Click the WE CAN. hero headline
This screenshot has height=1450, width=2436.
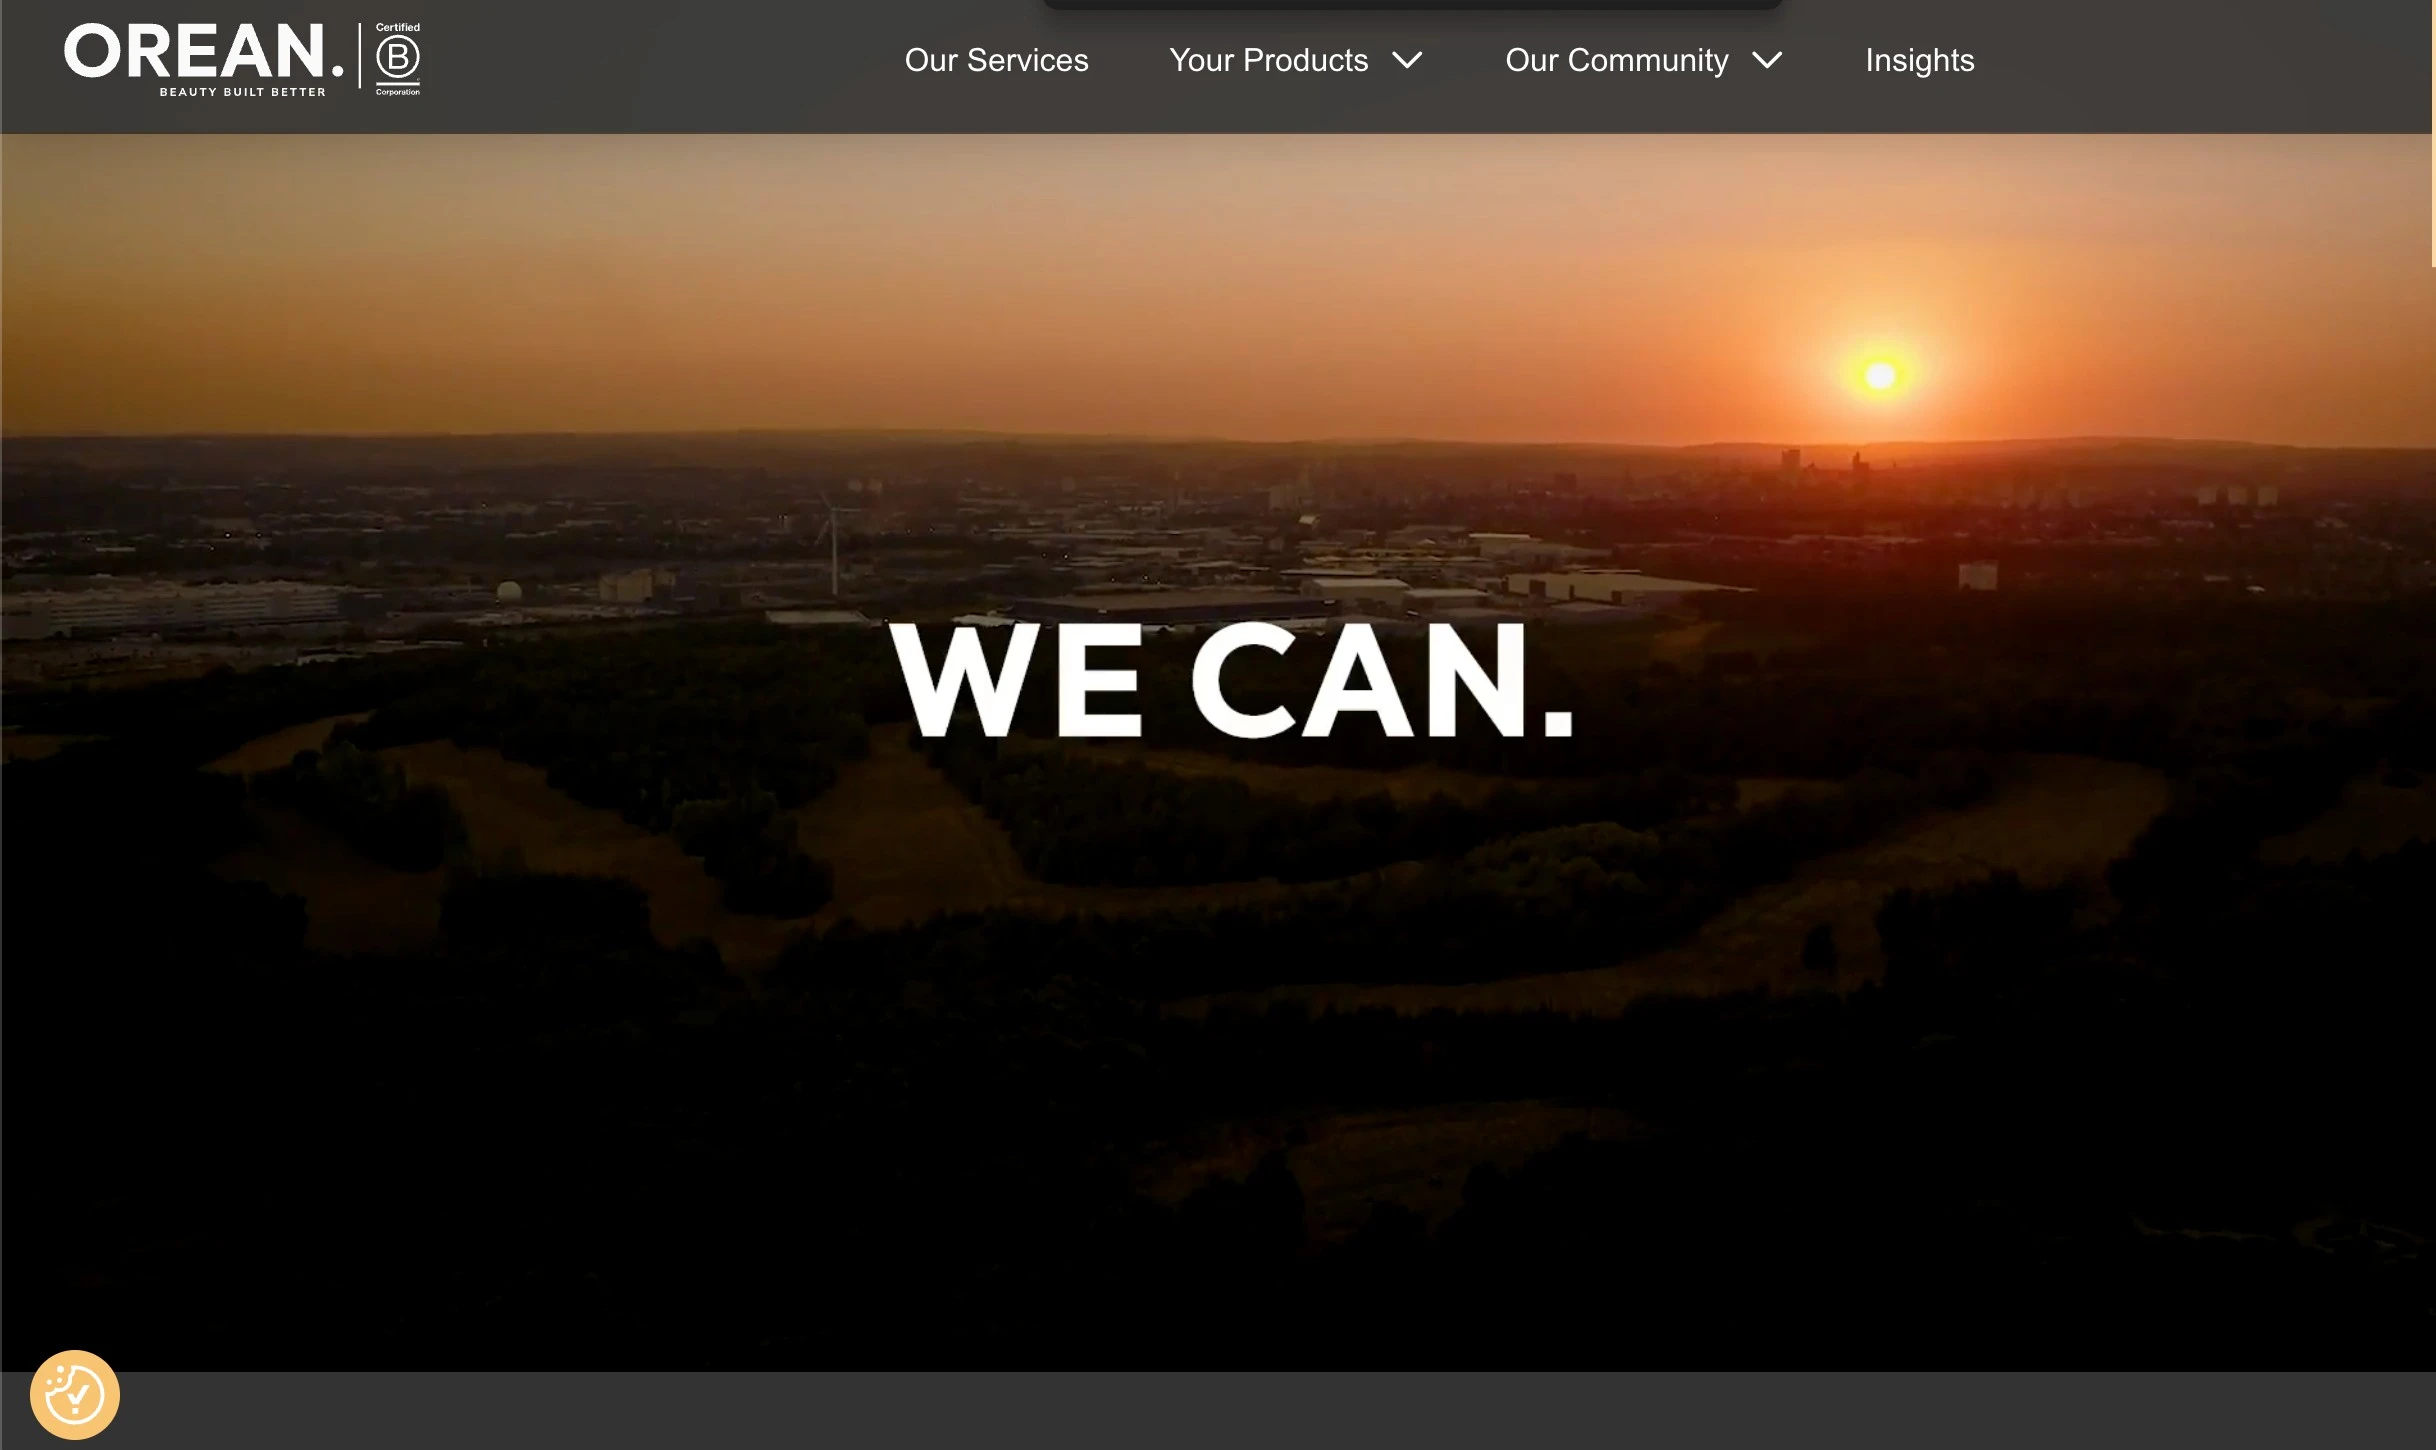(x=1231, y=680)
